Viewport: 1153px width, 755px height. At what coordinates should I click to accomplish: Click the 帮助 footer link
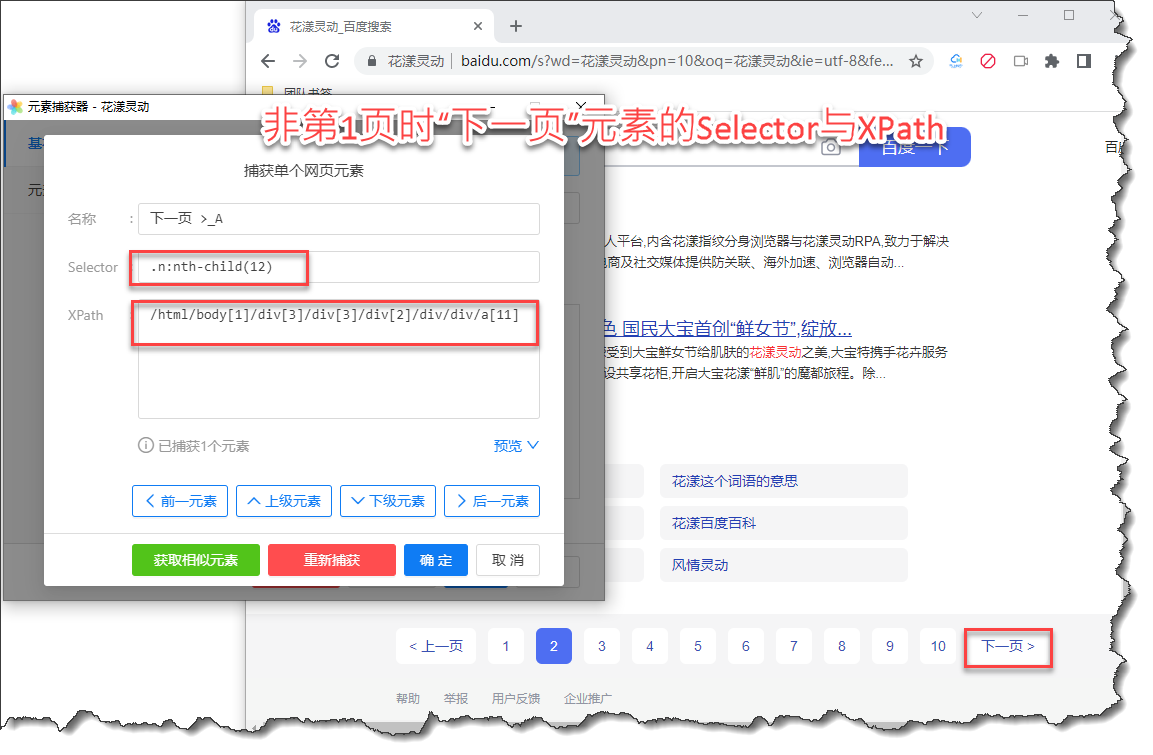click(x=408, y=698)
